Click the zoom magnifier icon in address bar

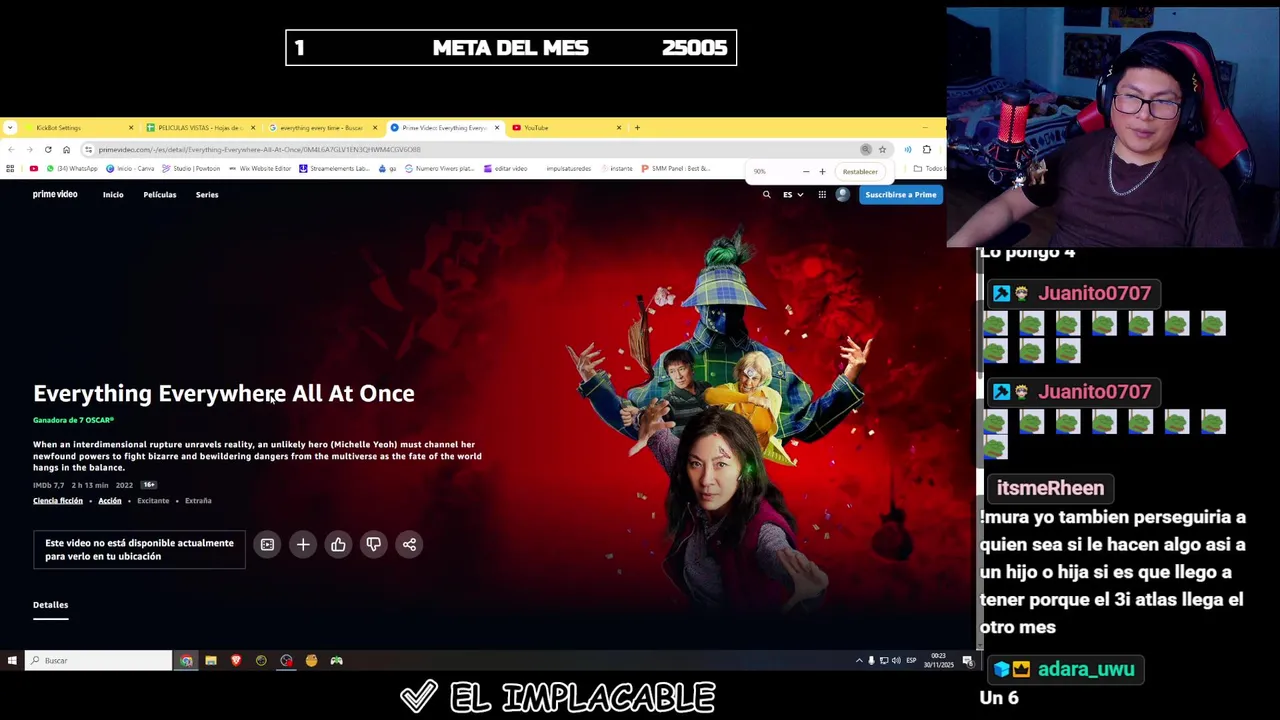pyautogui.click(x=866, y=150)
